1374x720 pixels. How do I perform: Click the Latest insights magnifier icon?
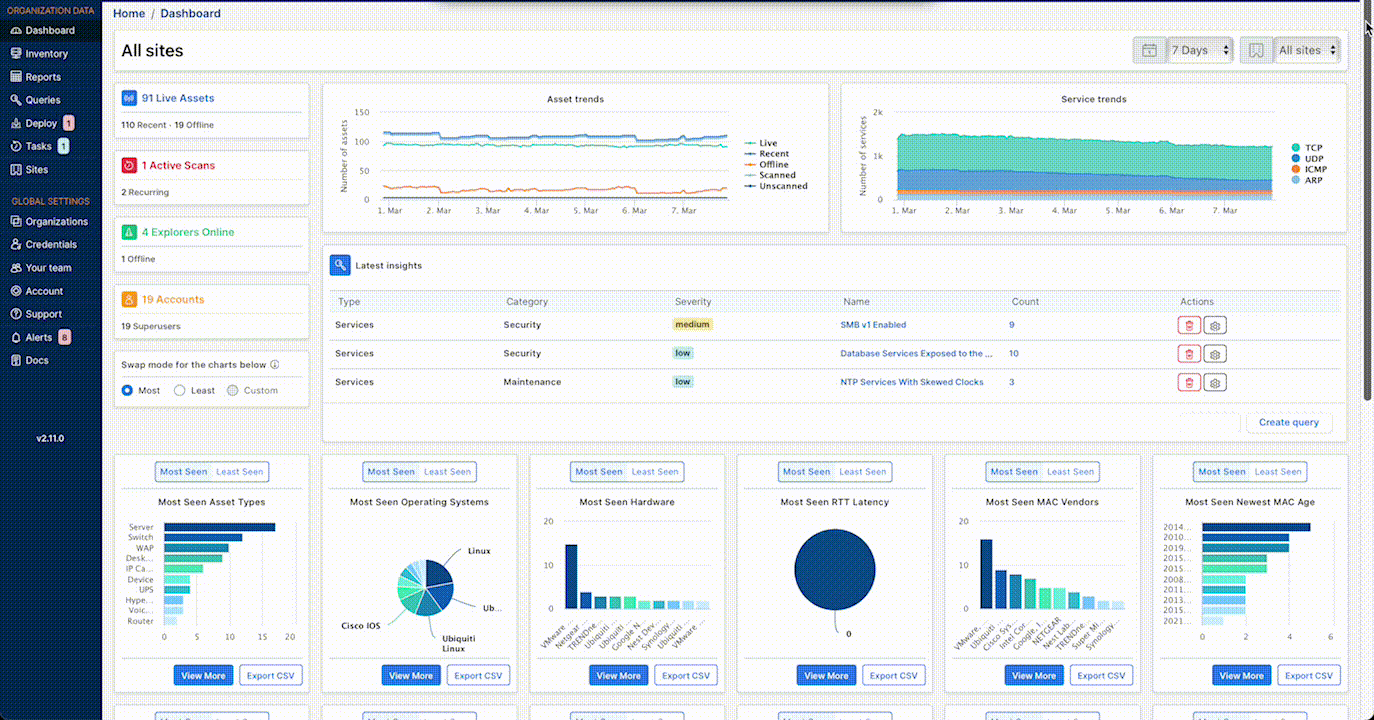(340, 266)
